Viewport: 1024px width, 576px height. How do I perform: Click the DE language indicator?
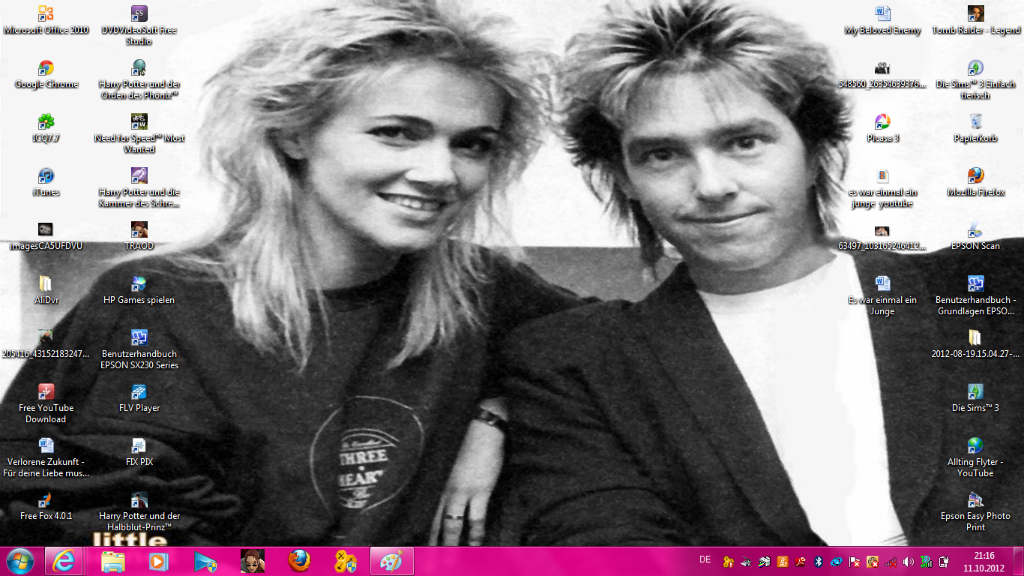[x=705, y=560]
